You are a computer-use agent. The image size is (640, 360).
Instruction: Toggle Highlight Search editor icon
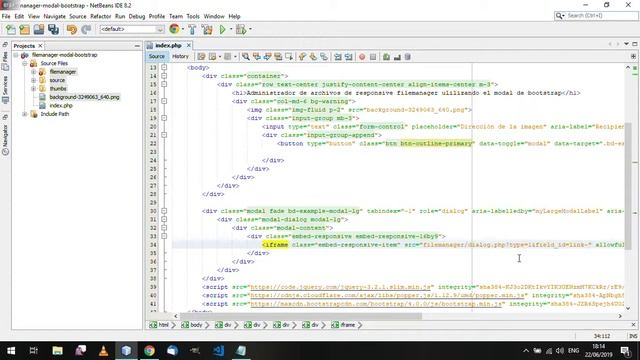pyautogui.click(x=278, y=57)
